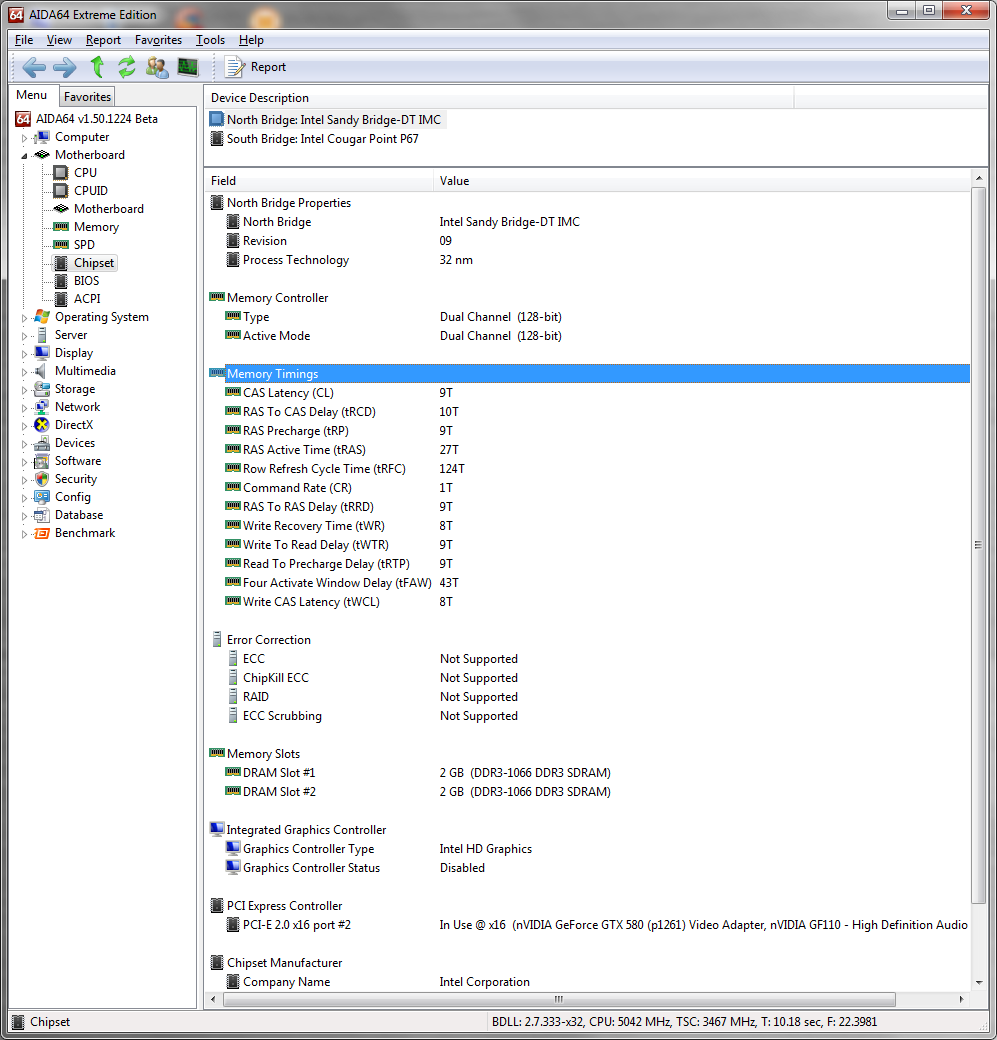Expand the Network tree node
The image size is (997, 1040).
coord(24,408)
